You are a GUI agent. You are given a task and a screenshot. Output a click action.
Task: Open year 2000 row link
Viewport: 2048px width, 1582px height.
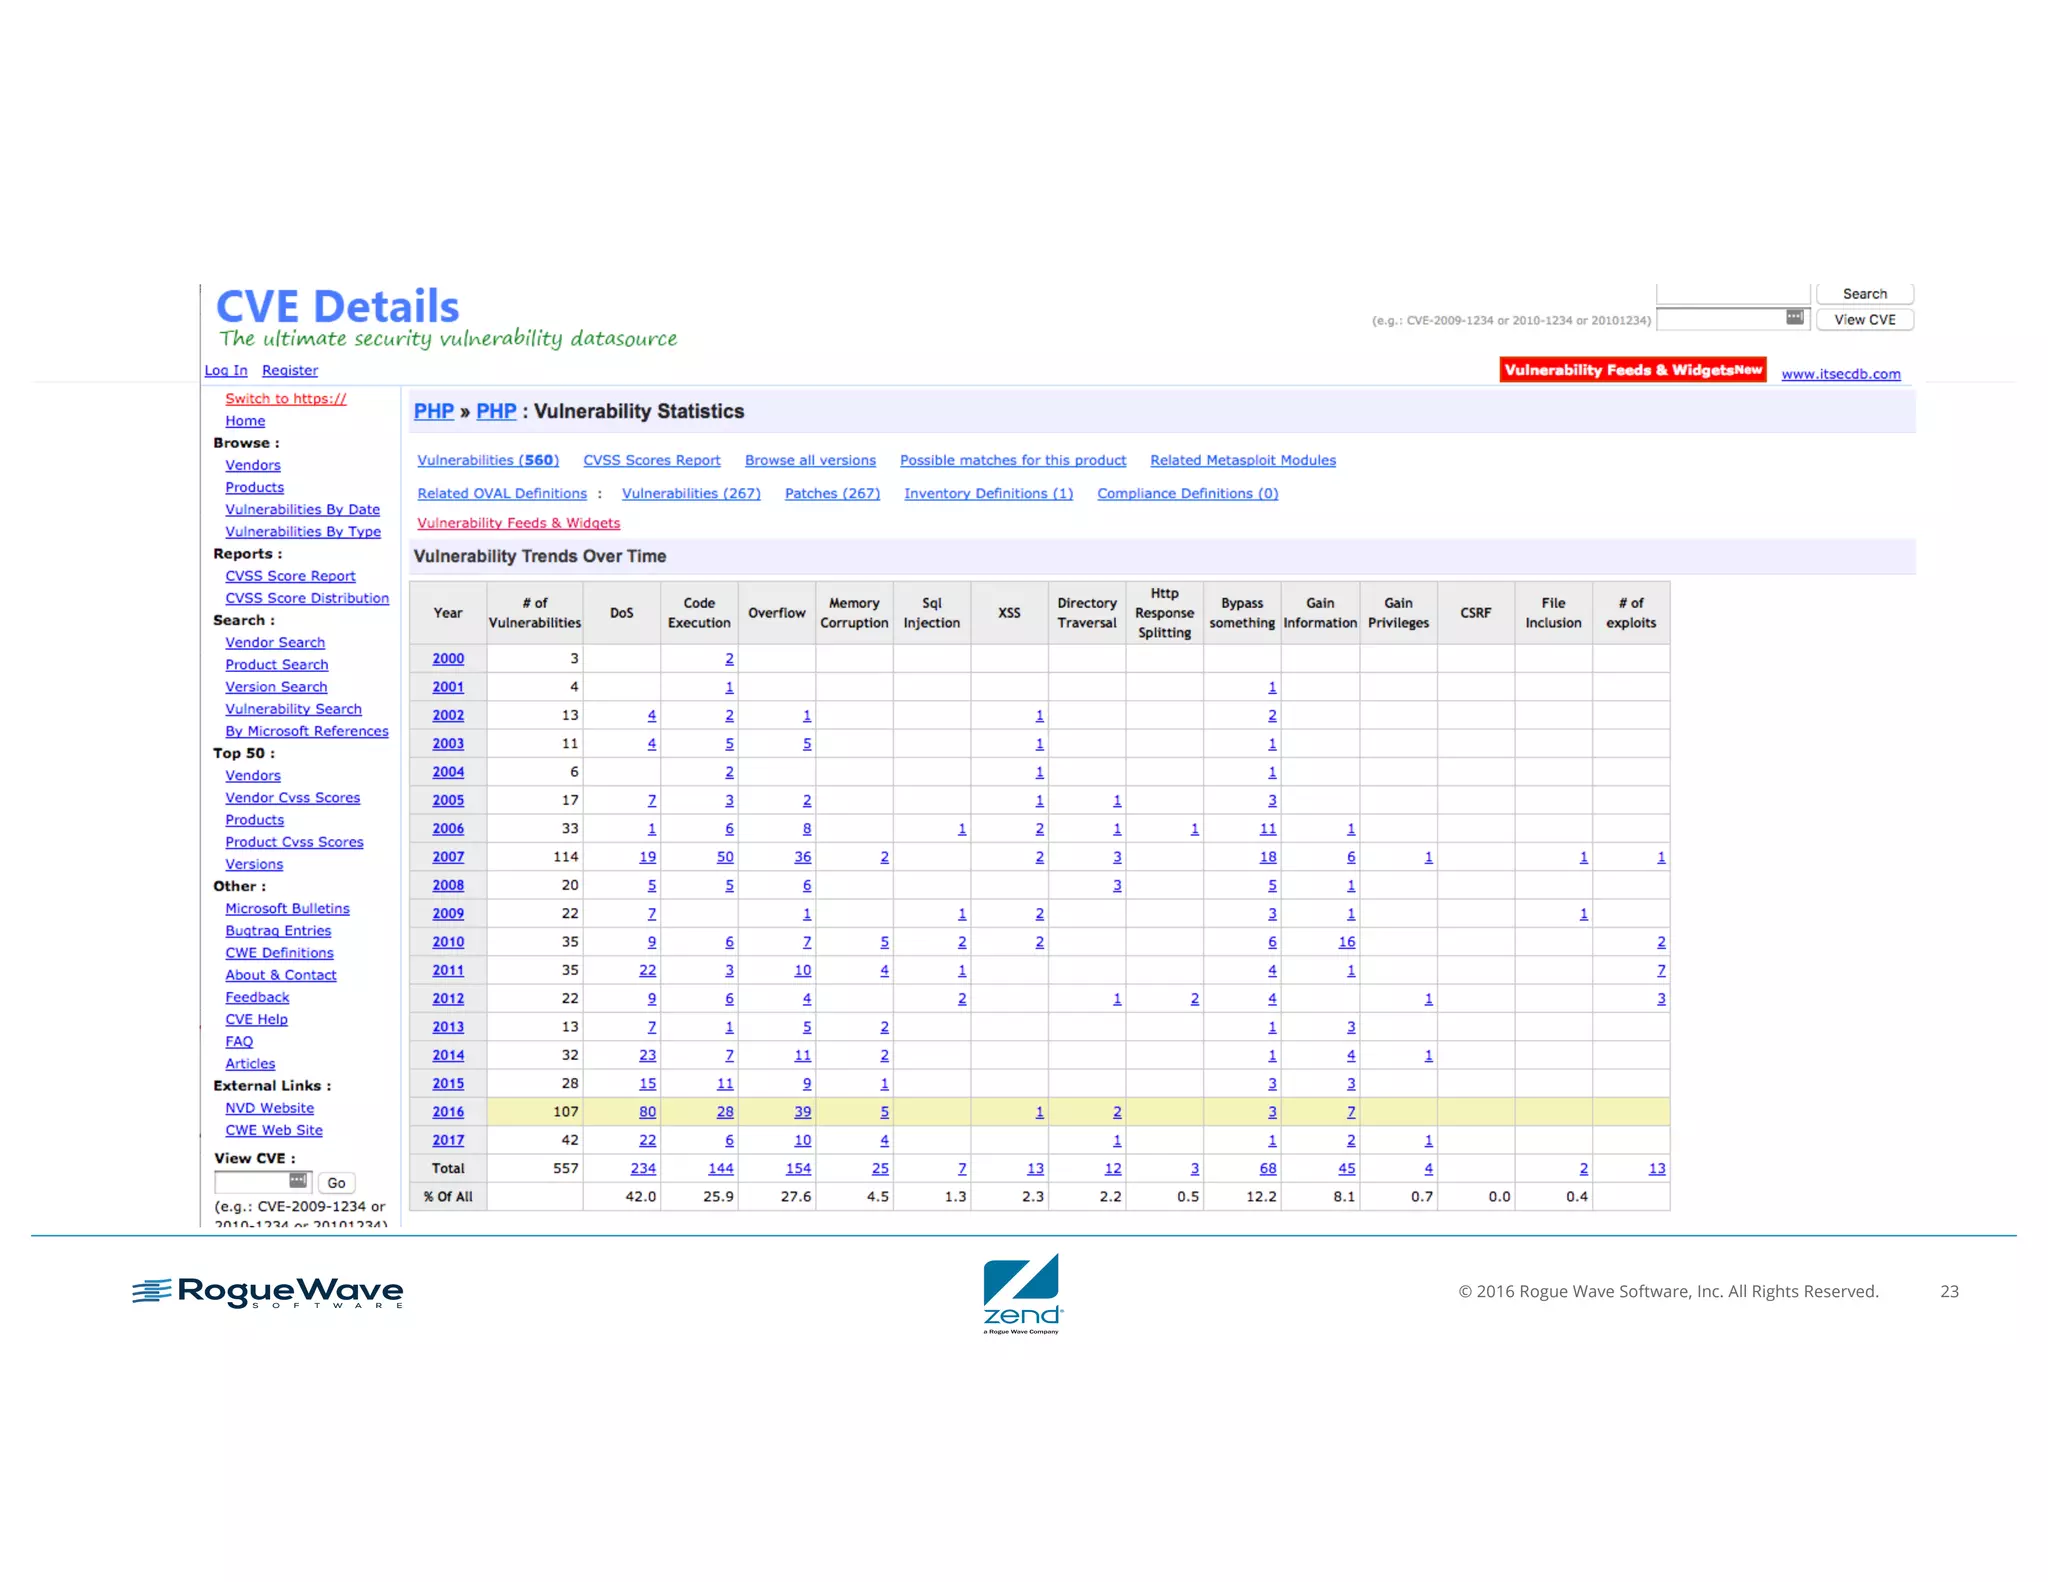448,659
